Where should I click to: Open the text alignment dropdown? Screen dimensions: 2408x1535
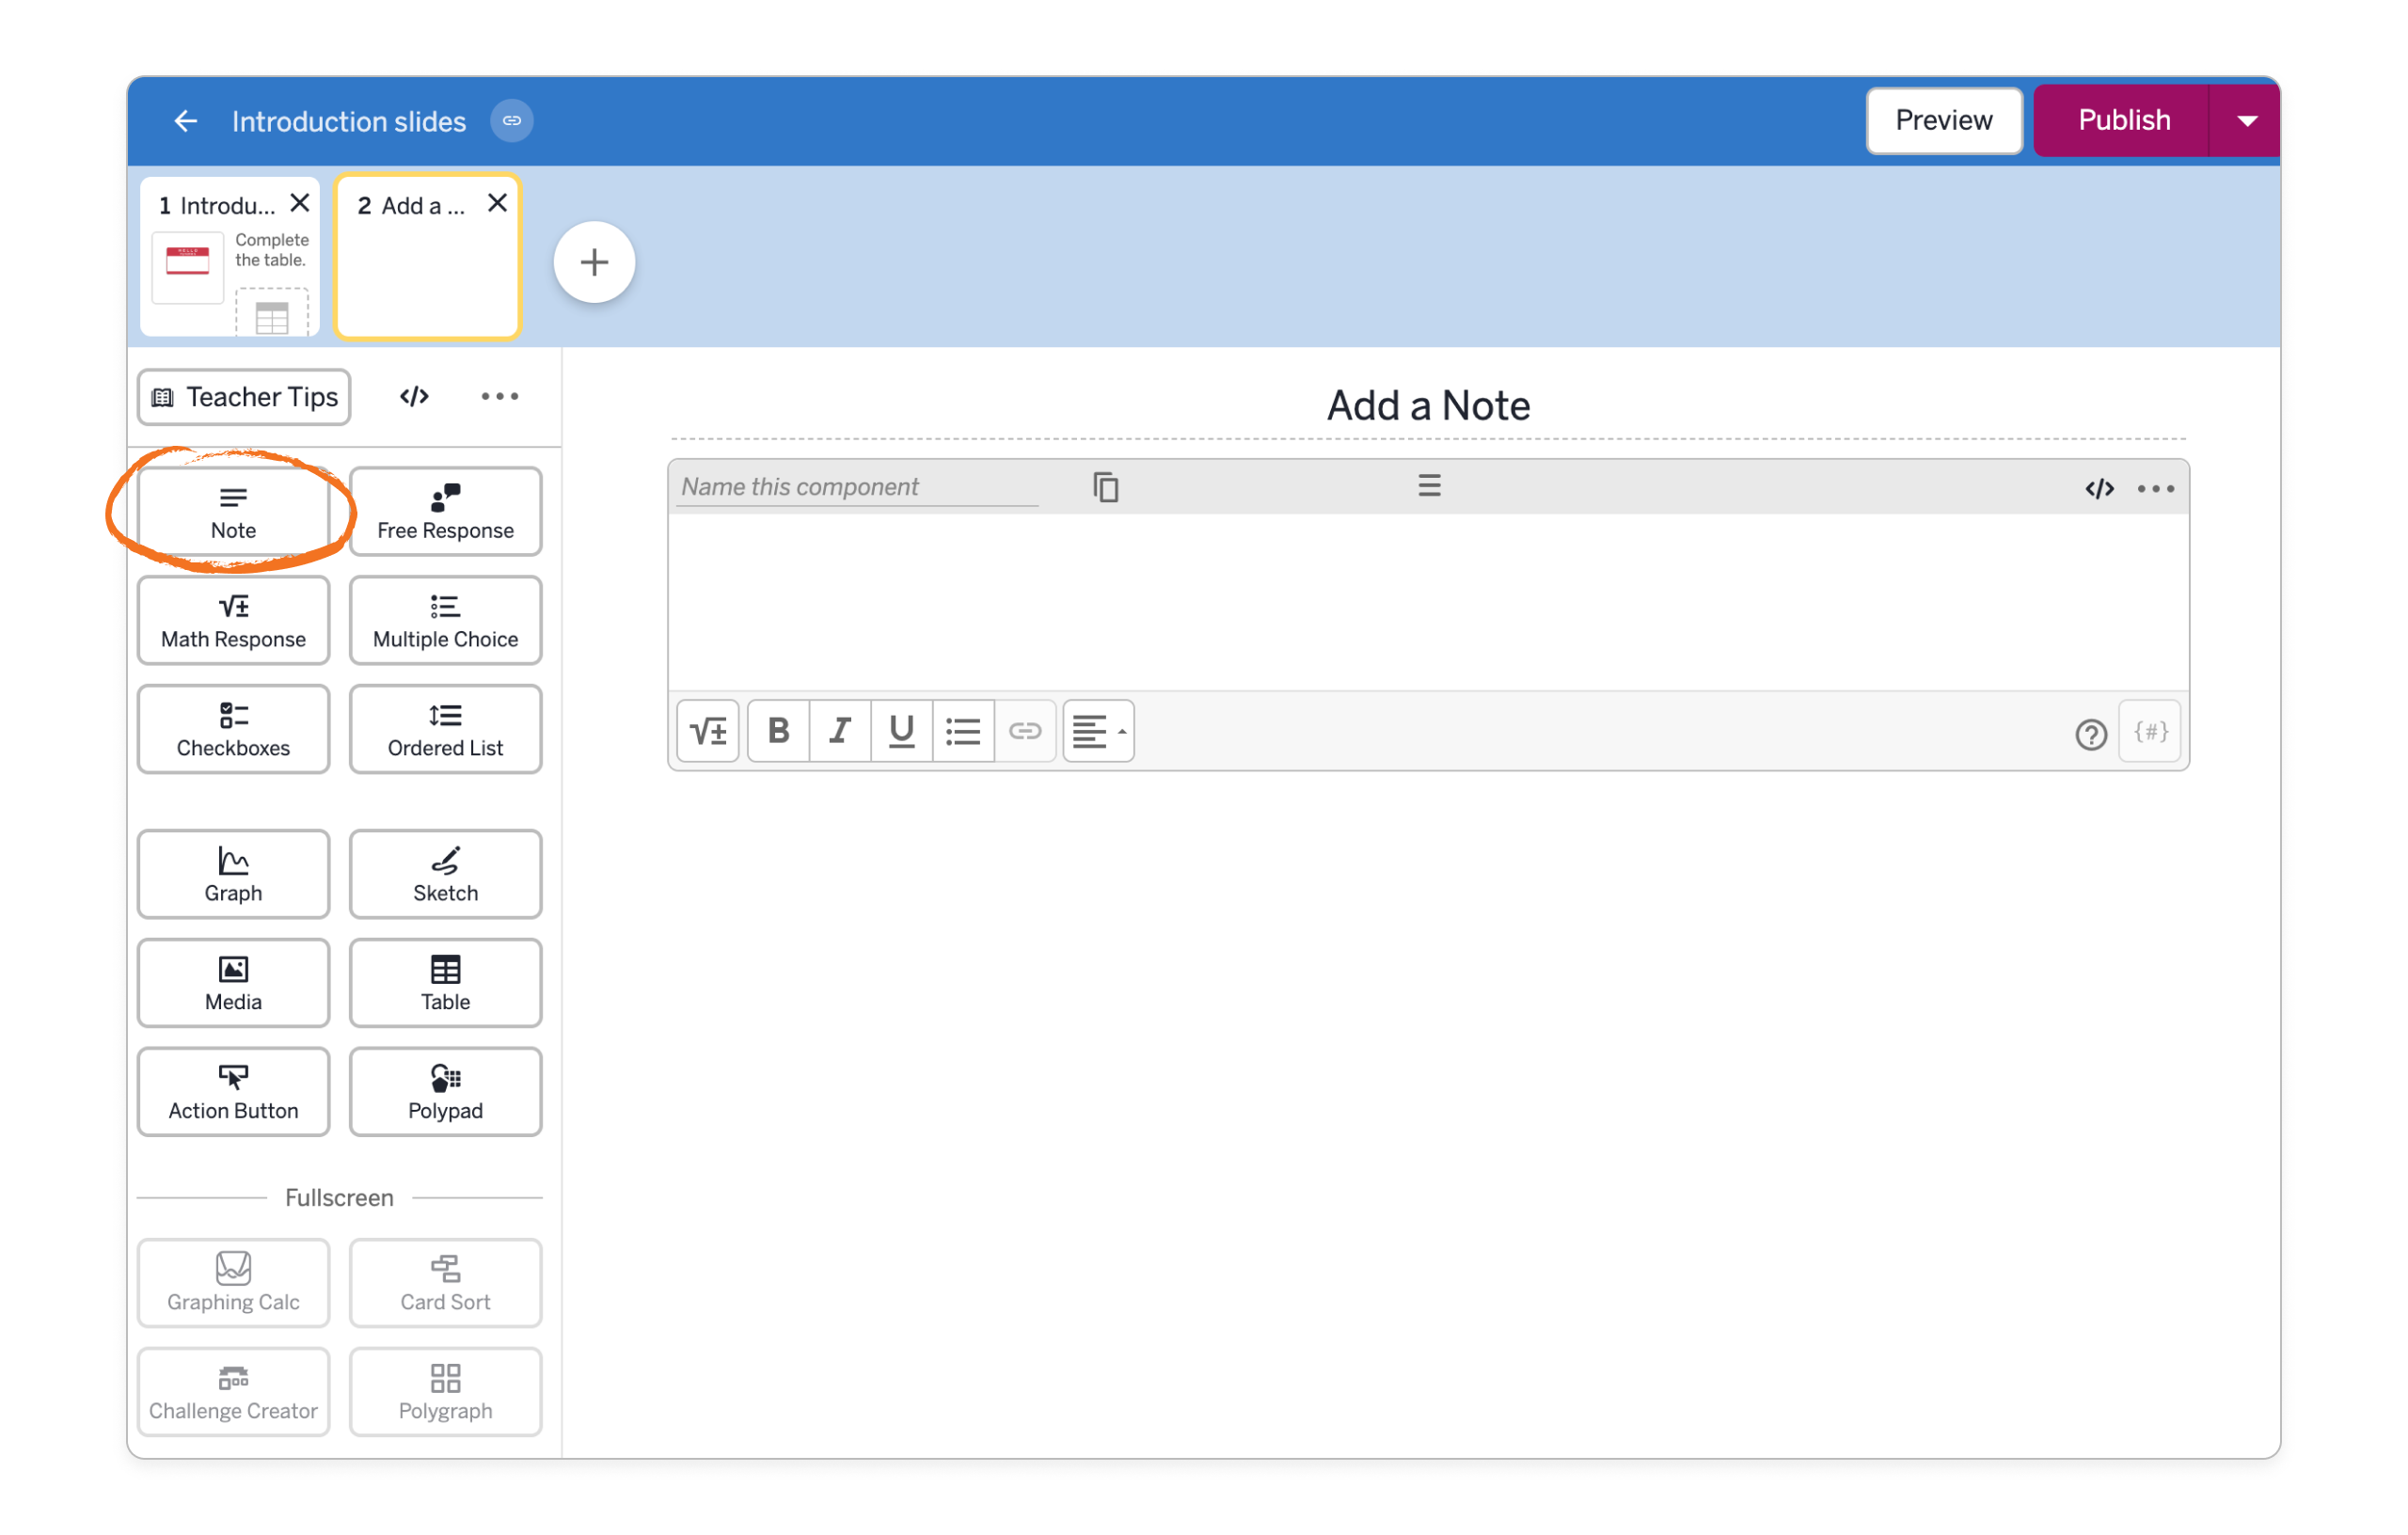point(1098,731)
